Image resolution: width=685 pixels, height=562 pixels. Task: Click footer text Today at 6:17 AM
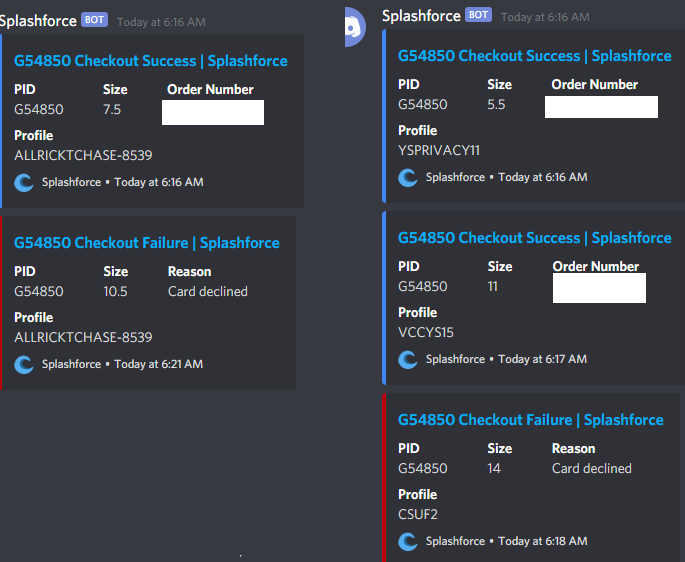click(x=543, y=359)
